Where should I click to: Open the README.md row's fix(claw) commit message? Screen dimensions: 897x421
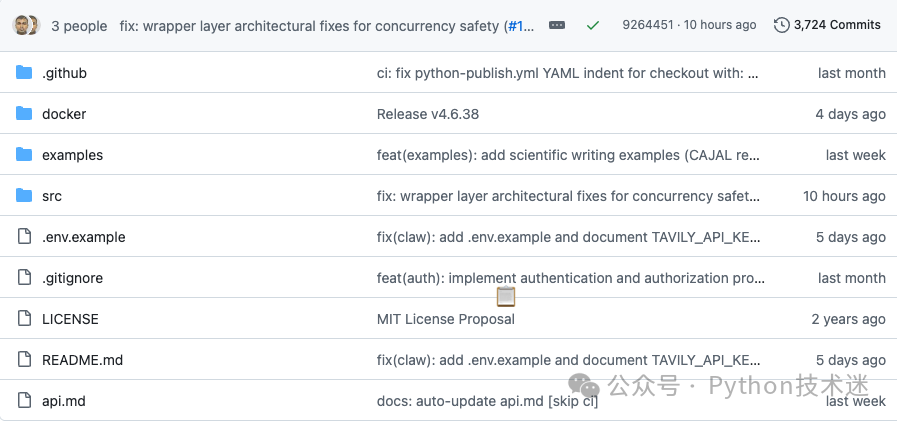[569, 360]
